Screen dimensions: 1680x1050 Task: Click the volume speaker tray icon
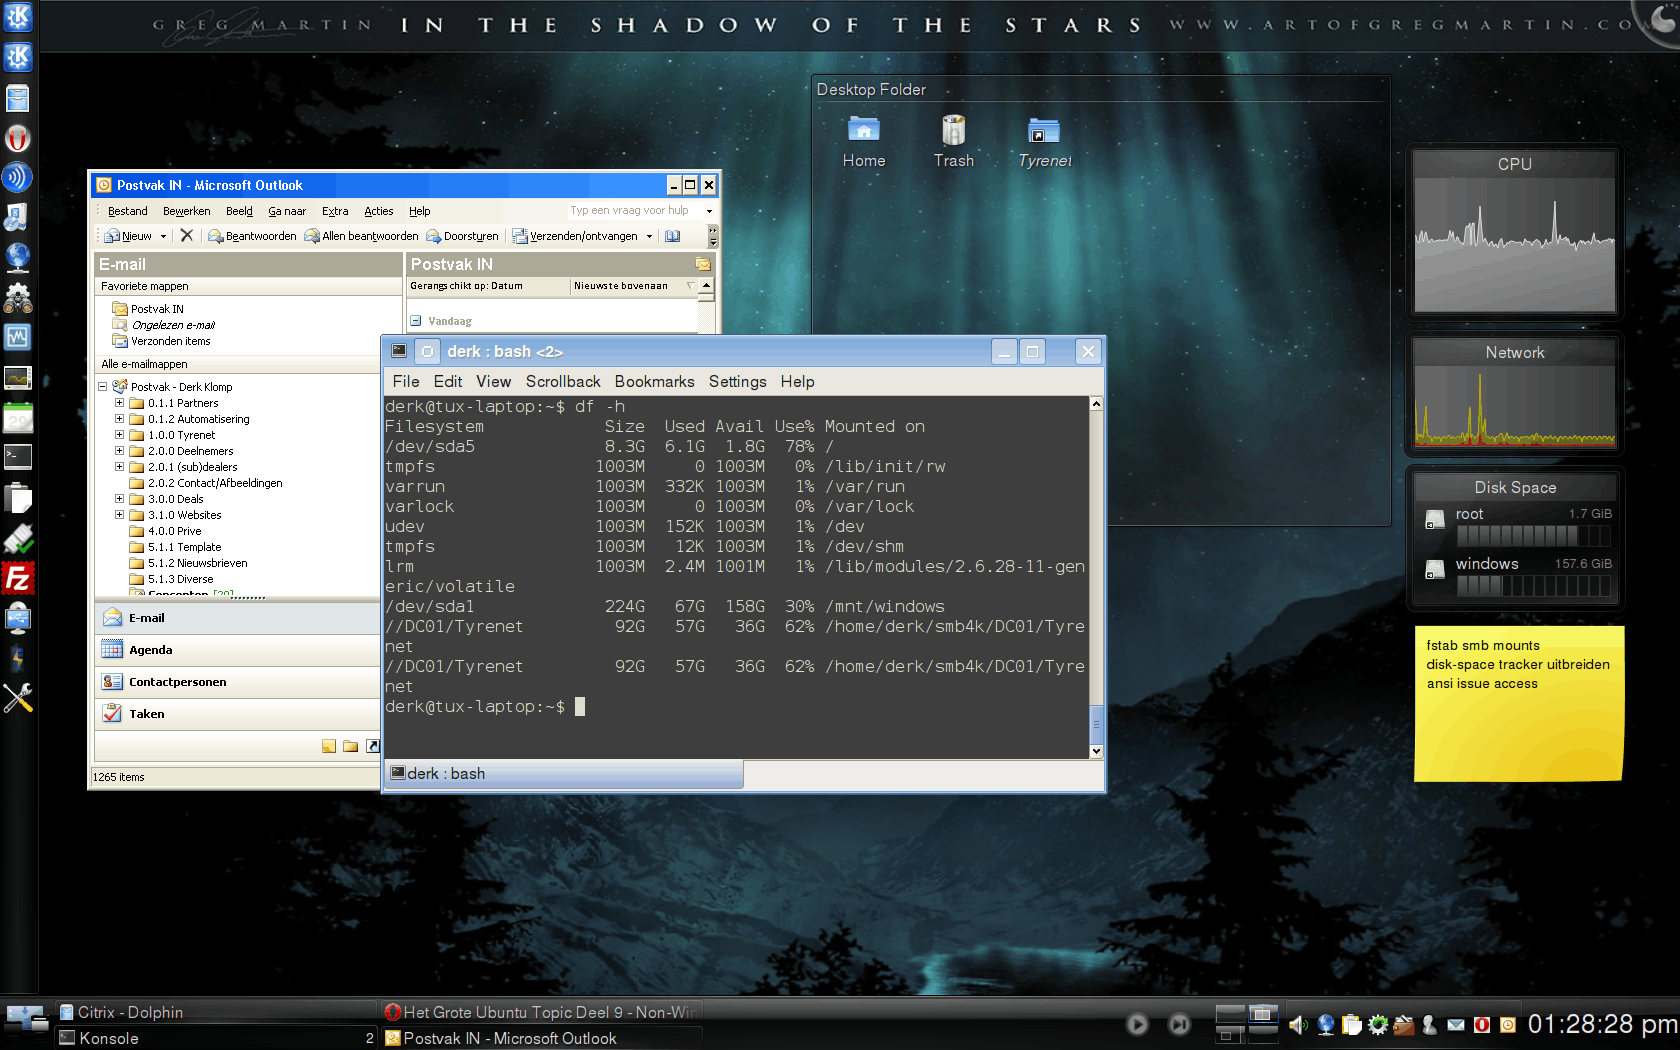(1298, 1024)
